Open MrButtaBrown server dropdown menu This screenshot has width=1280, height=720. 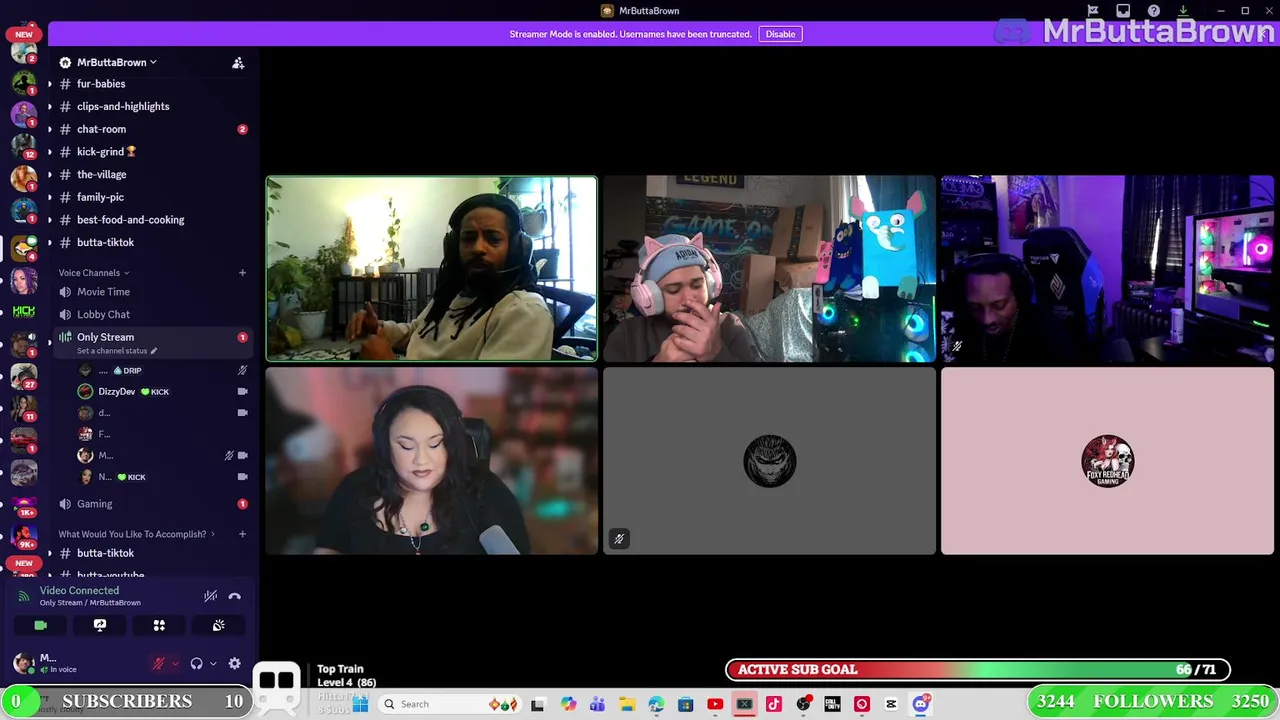tap(117, 62)
